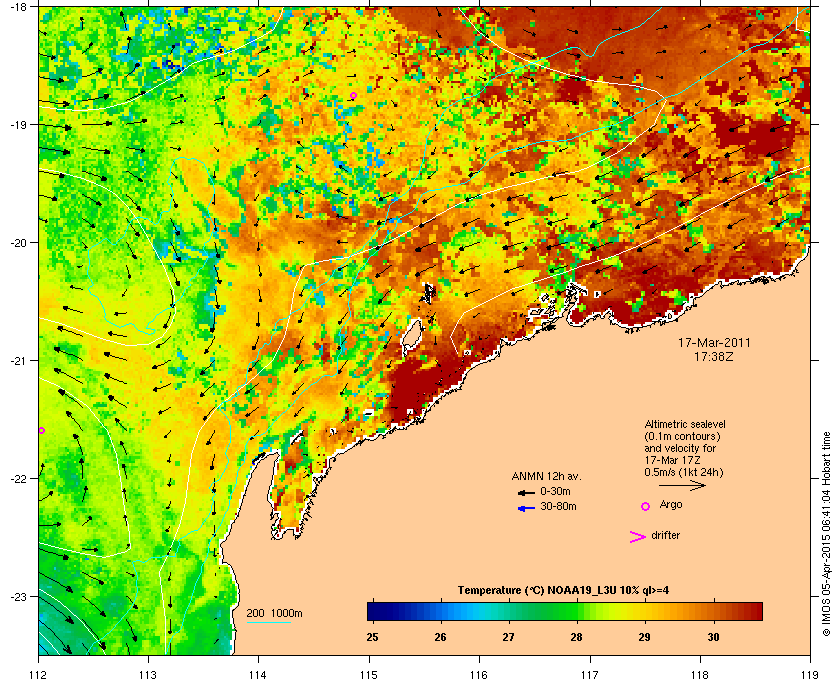Click the Argo float marker at the map's left edge
Screen dimensions: 840x680
(x=41, y=430)
